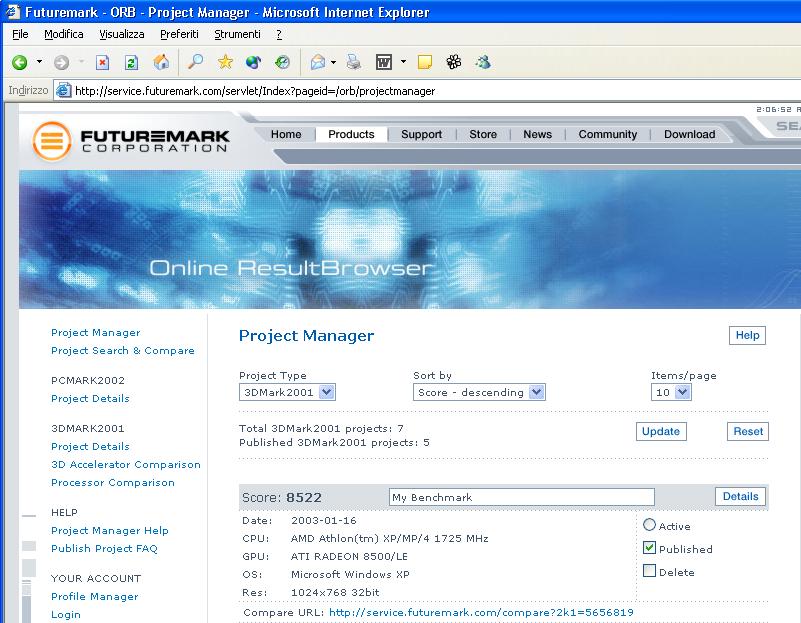Visit the Community site tab
801x623 pixels.
(x=608, y=134)
